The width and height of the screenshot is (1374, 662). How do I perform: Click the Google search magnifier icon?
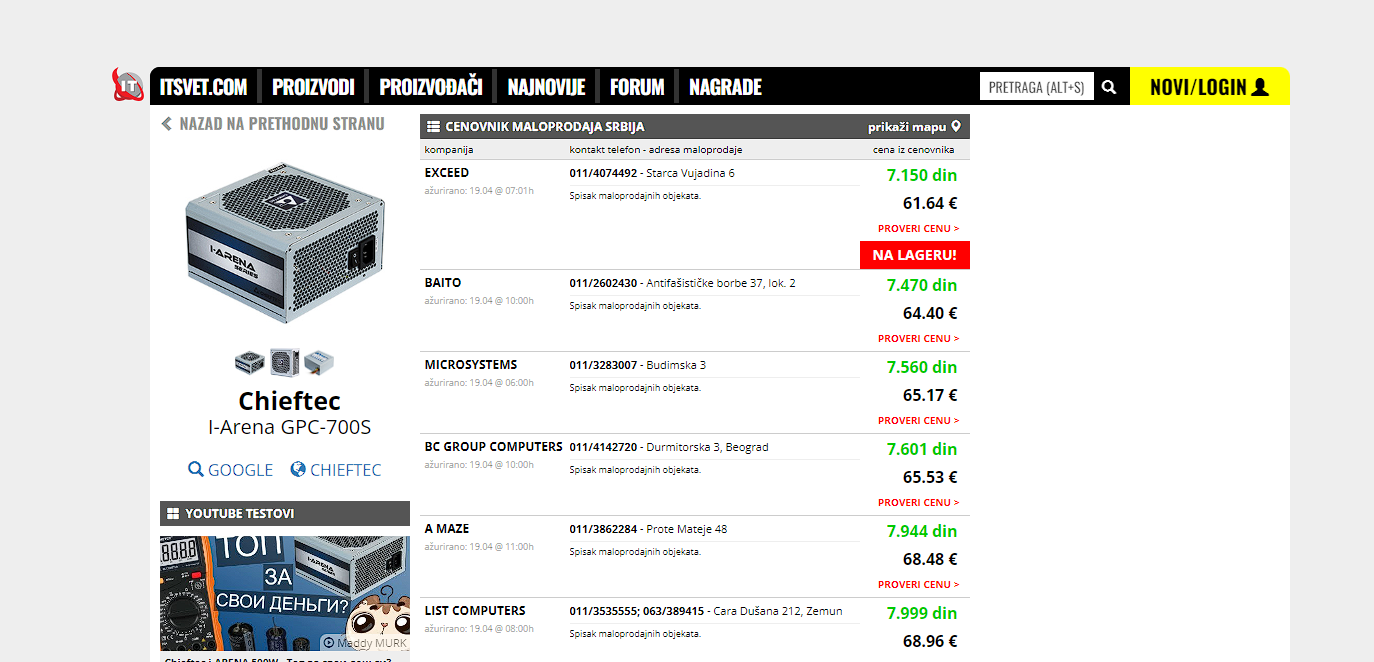coord(196,469)
